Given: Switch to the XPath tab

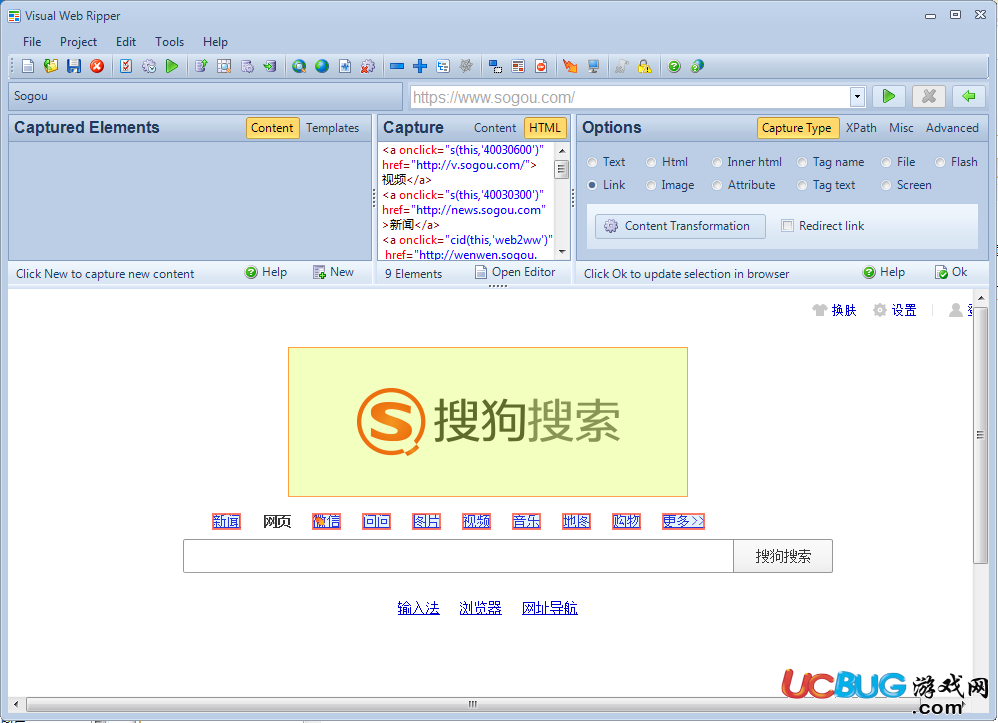Looking at the screenshot, I should (x=861, y=128).
